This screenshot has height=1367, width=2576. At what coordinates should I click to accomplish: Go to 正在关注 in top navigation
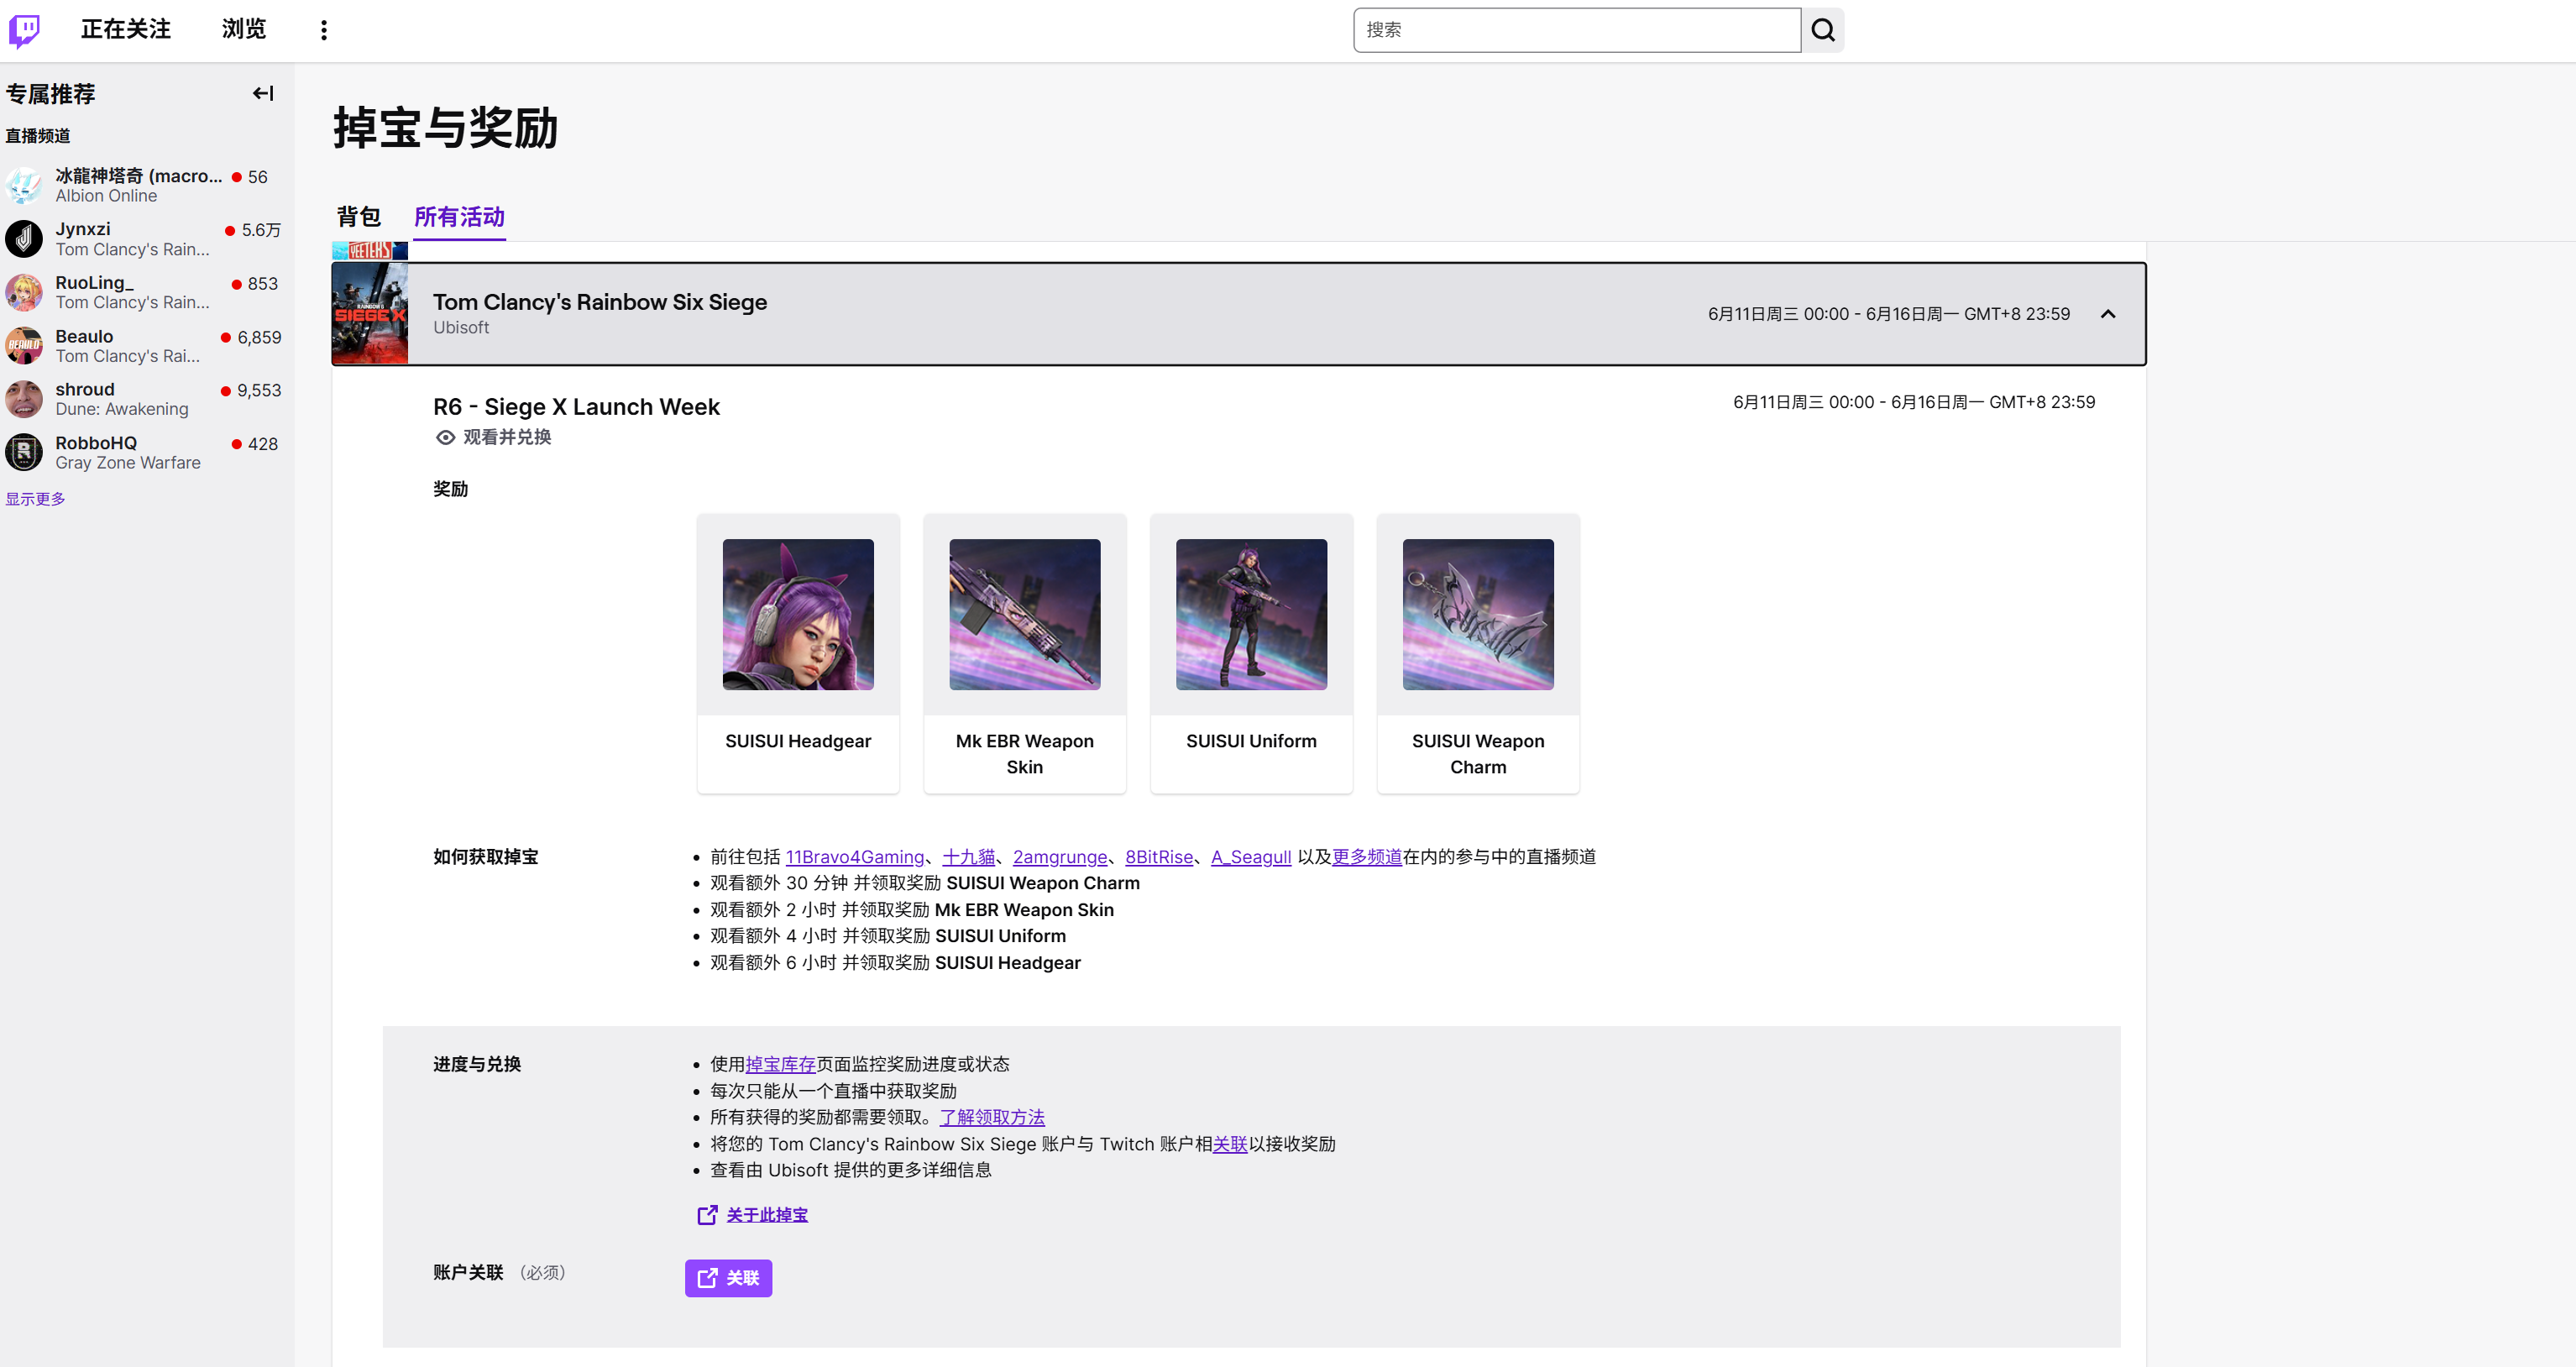(126, 29)
